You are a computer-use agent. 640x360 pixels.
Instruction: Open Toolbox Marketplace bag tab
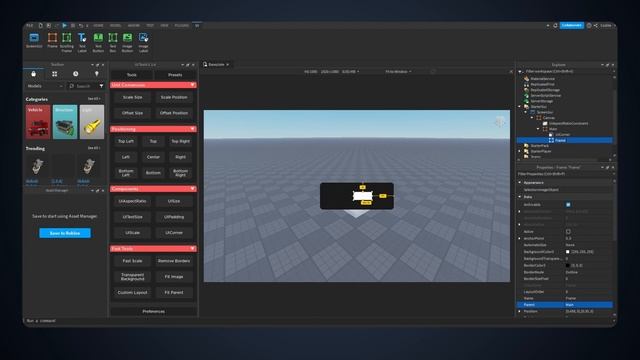click(33, 74)
